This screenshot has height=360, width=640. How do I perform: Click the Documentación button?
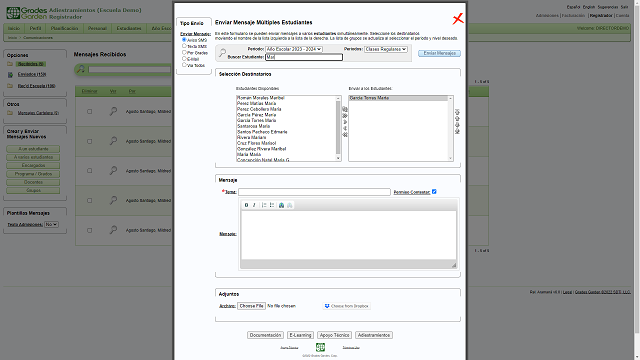point(265,335)
